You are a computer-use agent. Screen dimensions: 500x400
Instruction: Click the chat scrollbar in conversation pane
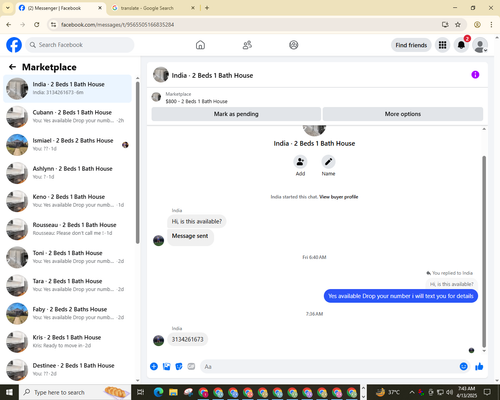[484, 252]
